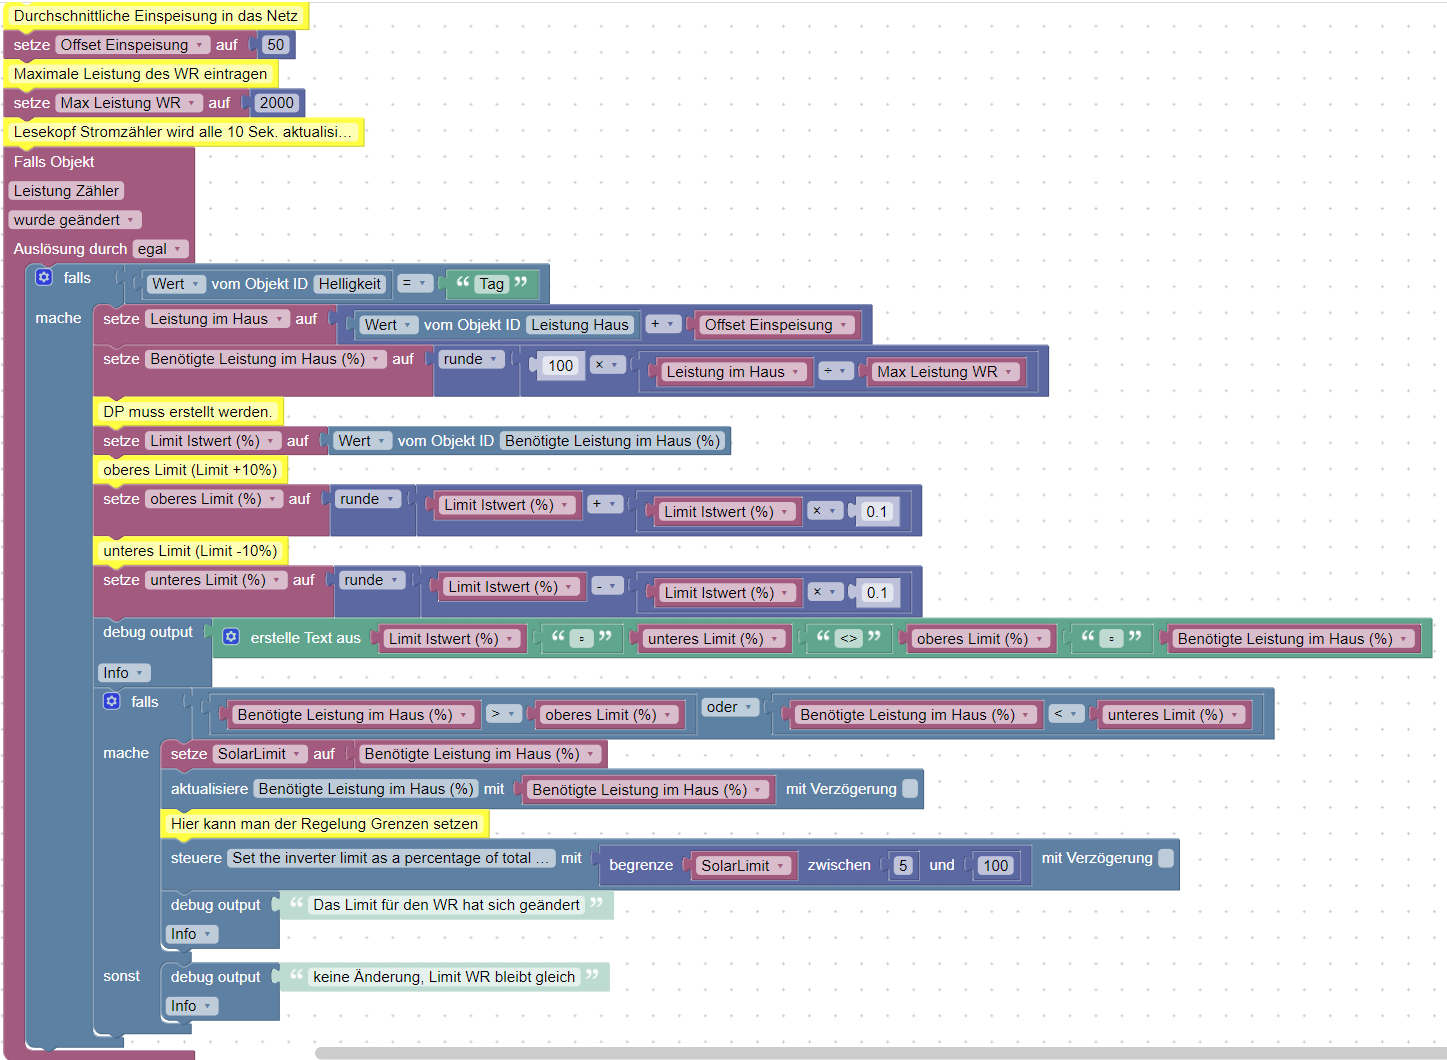
Task: Open Offset Einspeisung variable dropdown in setze 50 block
Action: 132,45
